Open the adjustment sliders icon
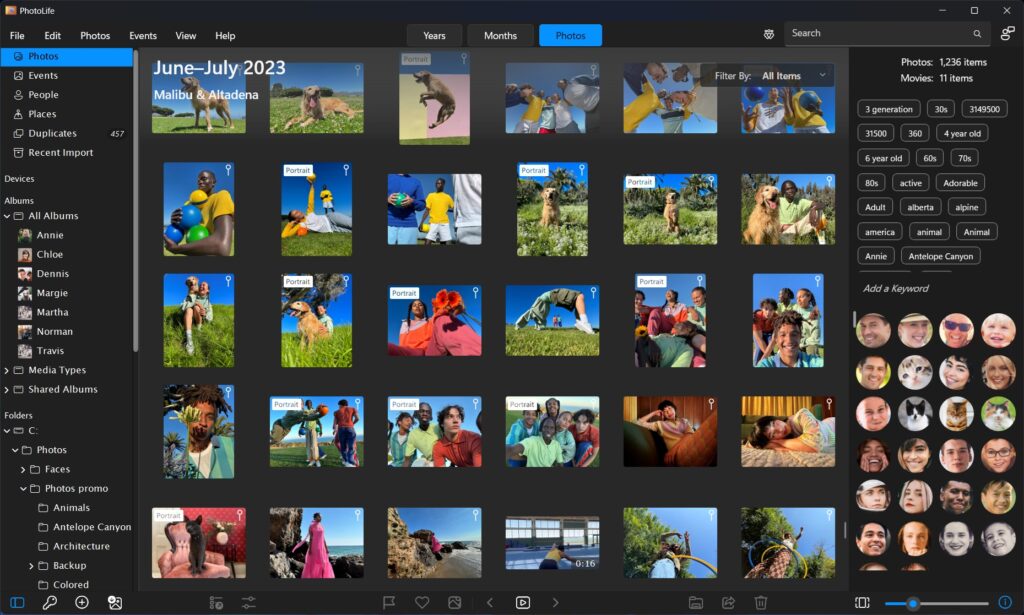Viewport: 1024px width, 615px height. coord(249,603)
